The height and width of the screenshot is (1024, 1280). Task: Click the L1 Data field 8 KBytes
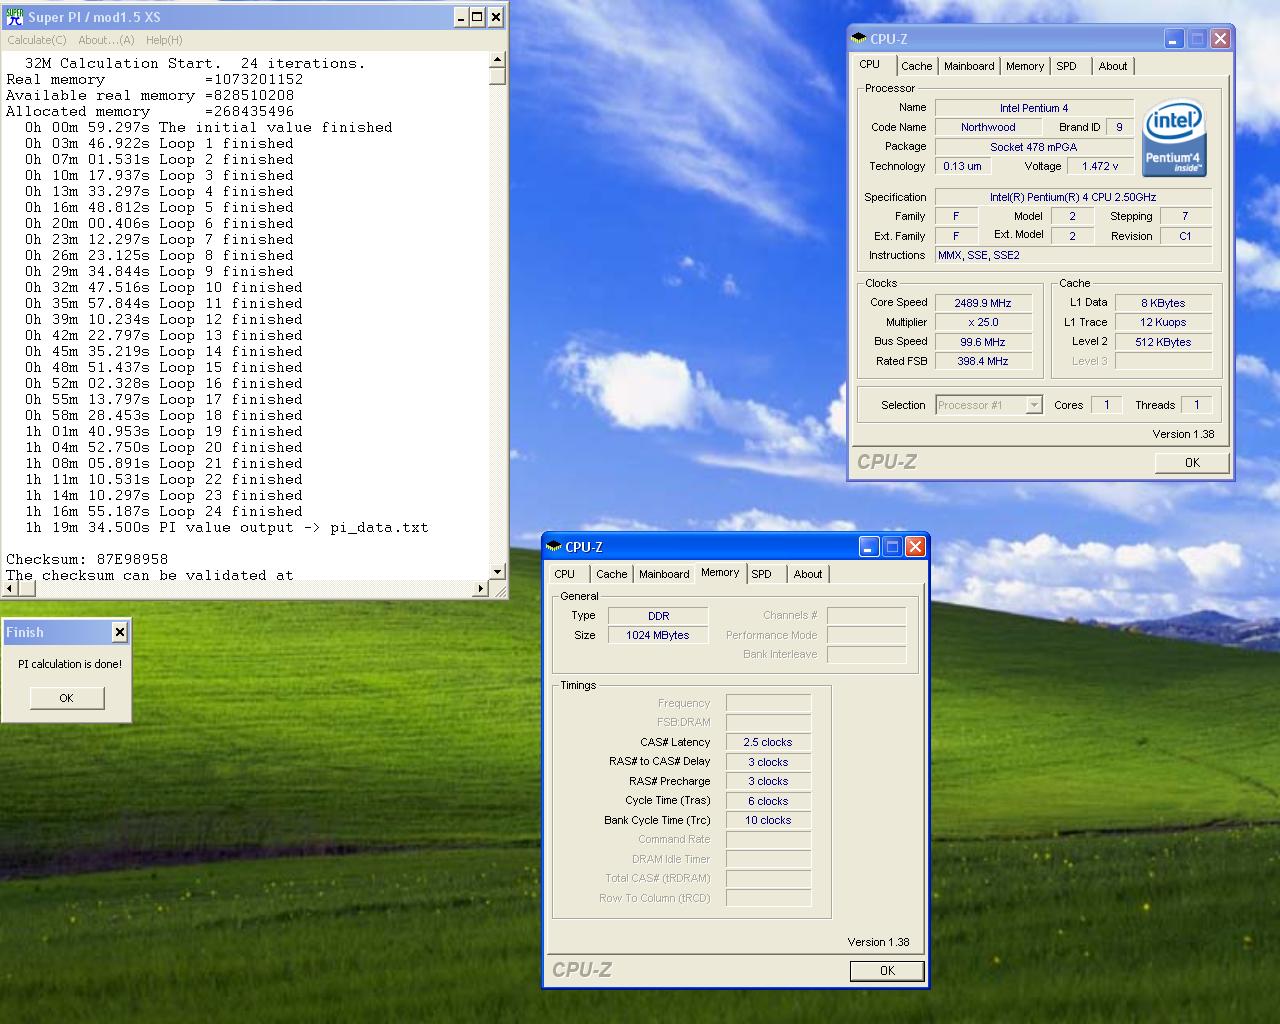coord(1163,303)
